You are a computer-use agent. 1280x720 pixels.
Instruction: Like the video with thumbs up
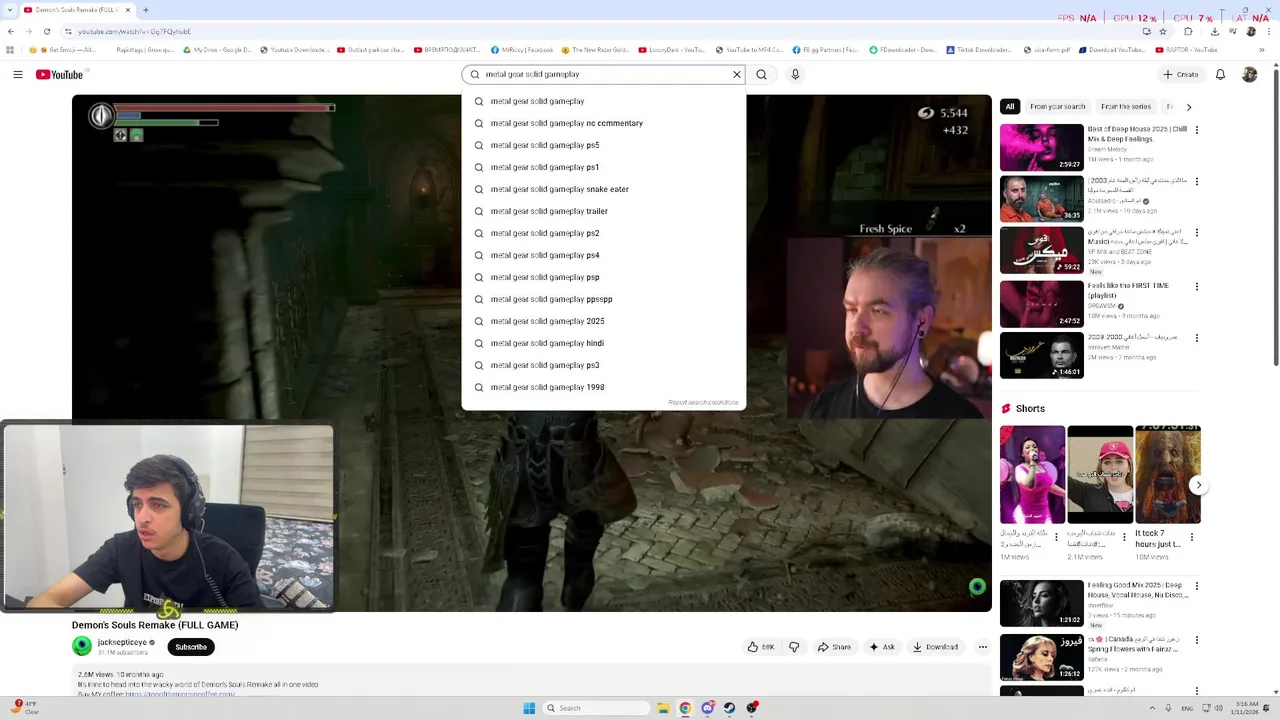pyautogui.click(x=761, y=647)
